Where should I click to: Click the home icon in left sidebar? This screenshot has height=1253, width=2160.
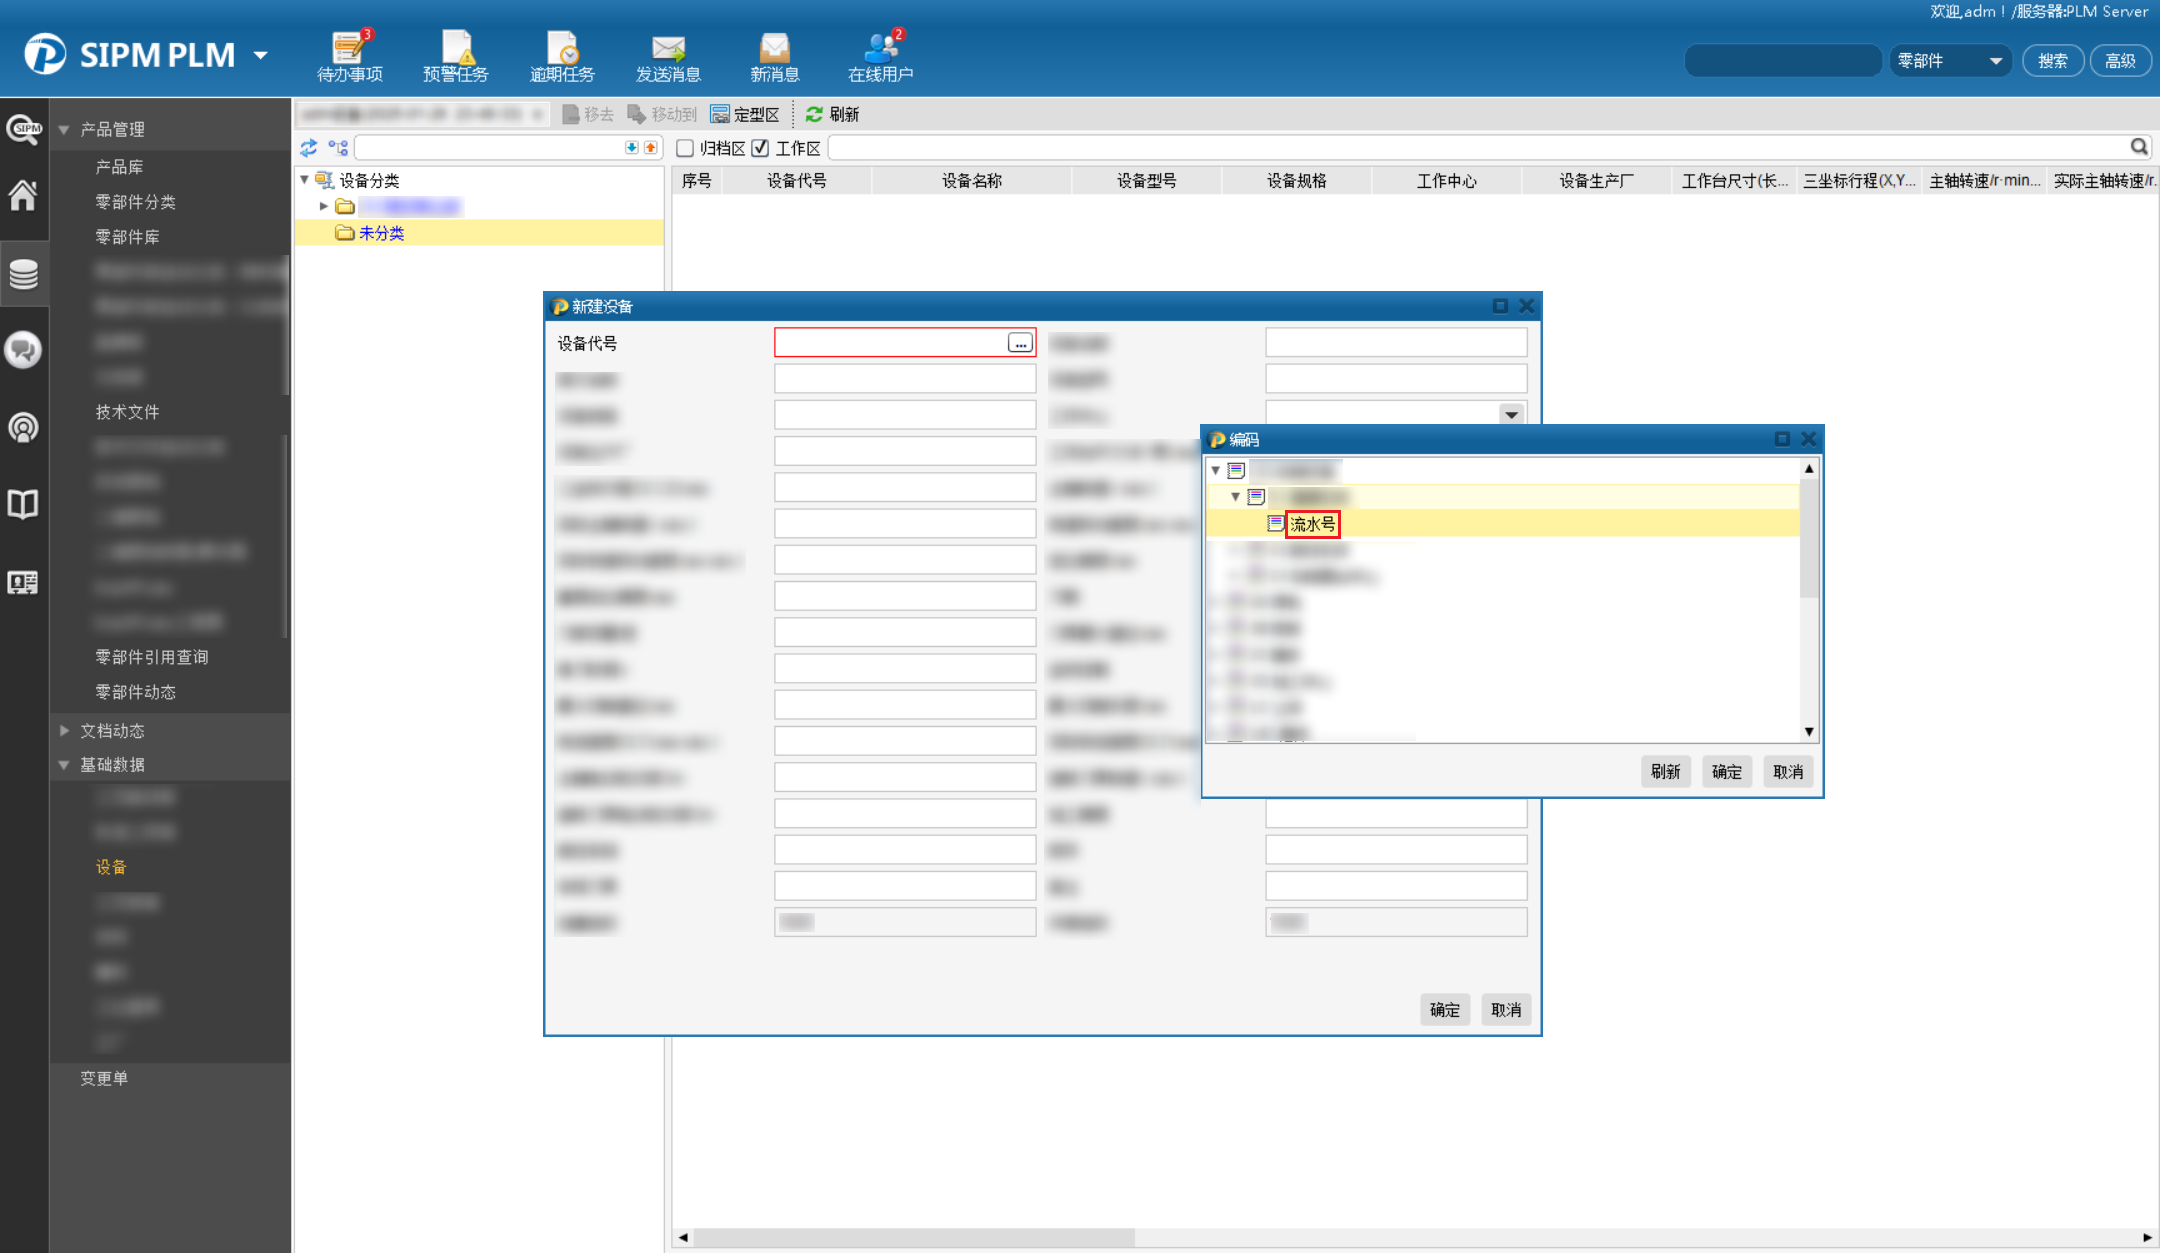click(23, 195)
